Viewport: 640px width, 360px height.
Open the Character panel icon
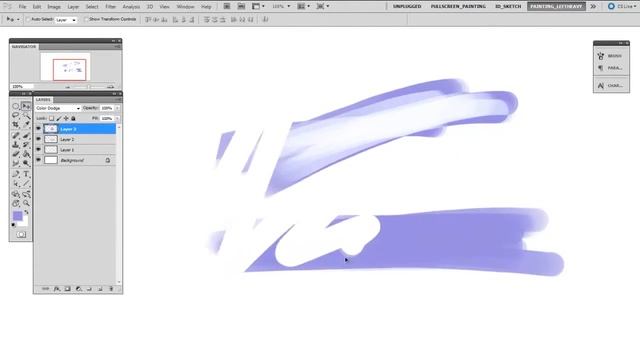coord(601,86)
